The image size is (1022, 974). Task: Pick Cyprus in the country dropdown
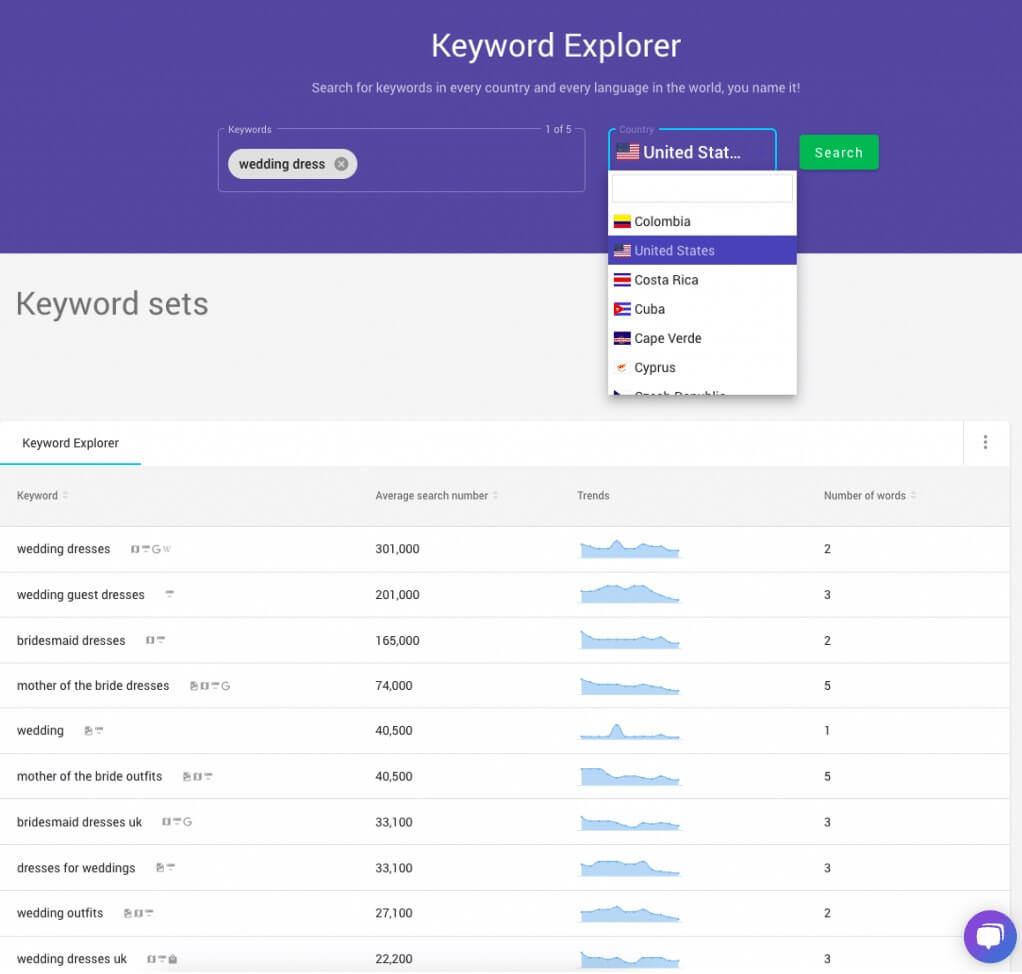pos(702,368)
